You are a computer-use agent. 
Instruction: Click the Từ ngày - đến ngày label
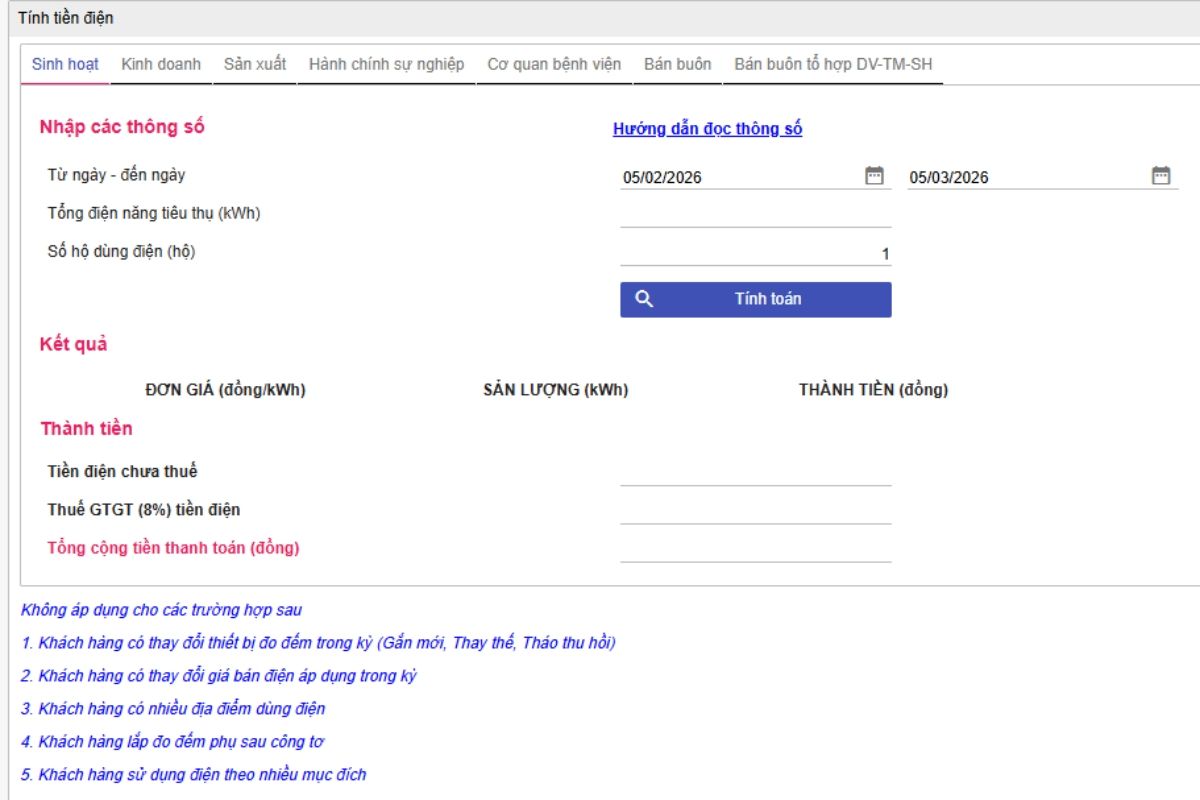point(116,175)
